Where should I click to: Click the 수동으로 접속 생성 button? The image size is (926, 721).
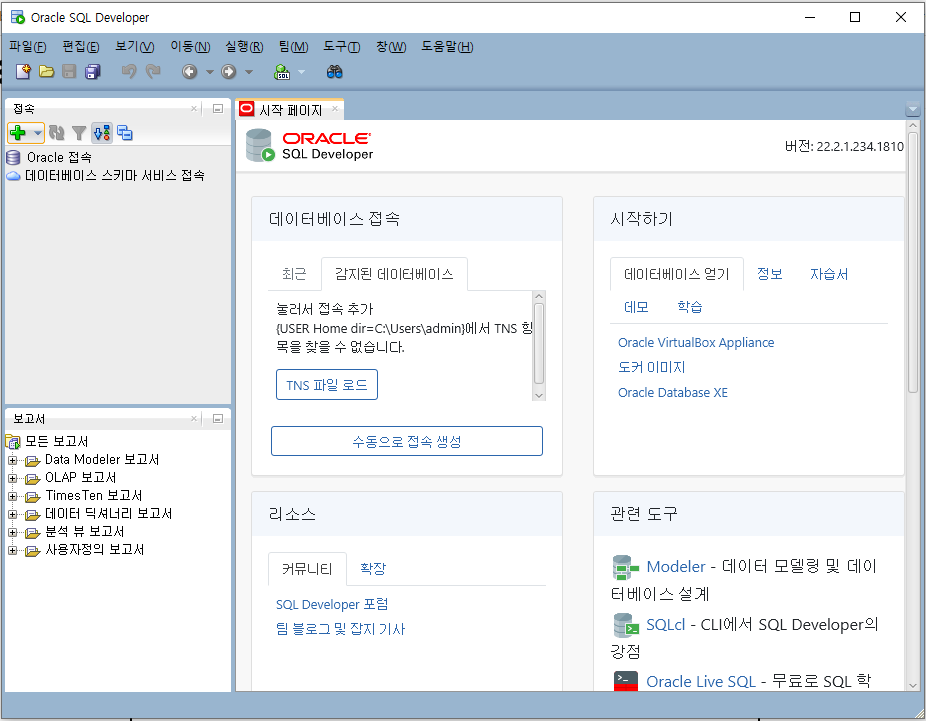[406, 441]
